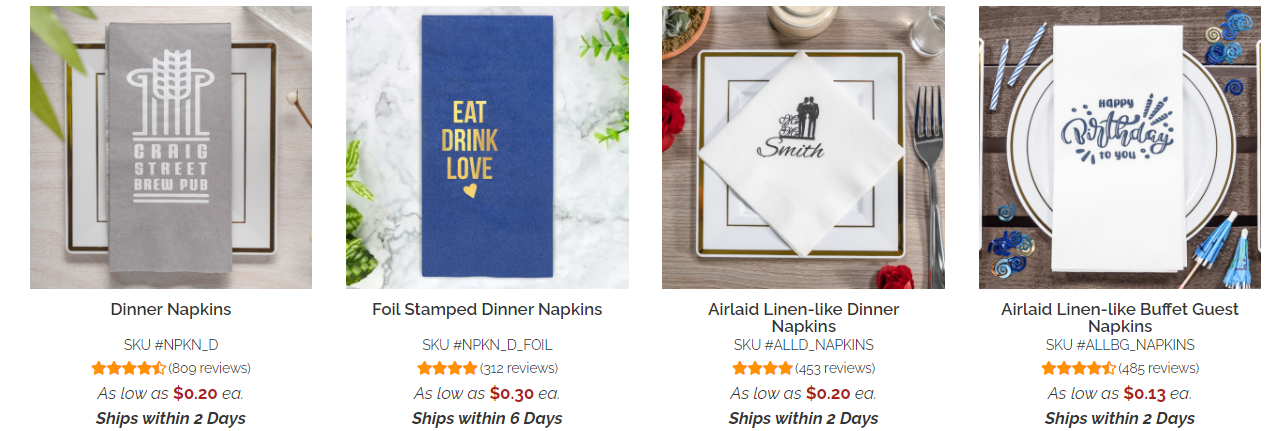Open the Happy Birthday napkin image
Image resolution: width=1275 pixels, height=431 pixels.
(x=1120, y=147)
